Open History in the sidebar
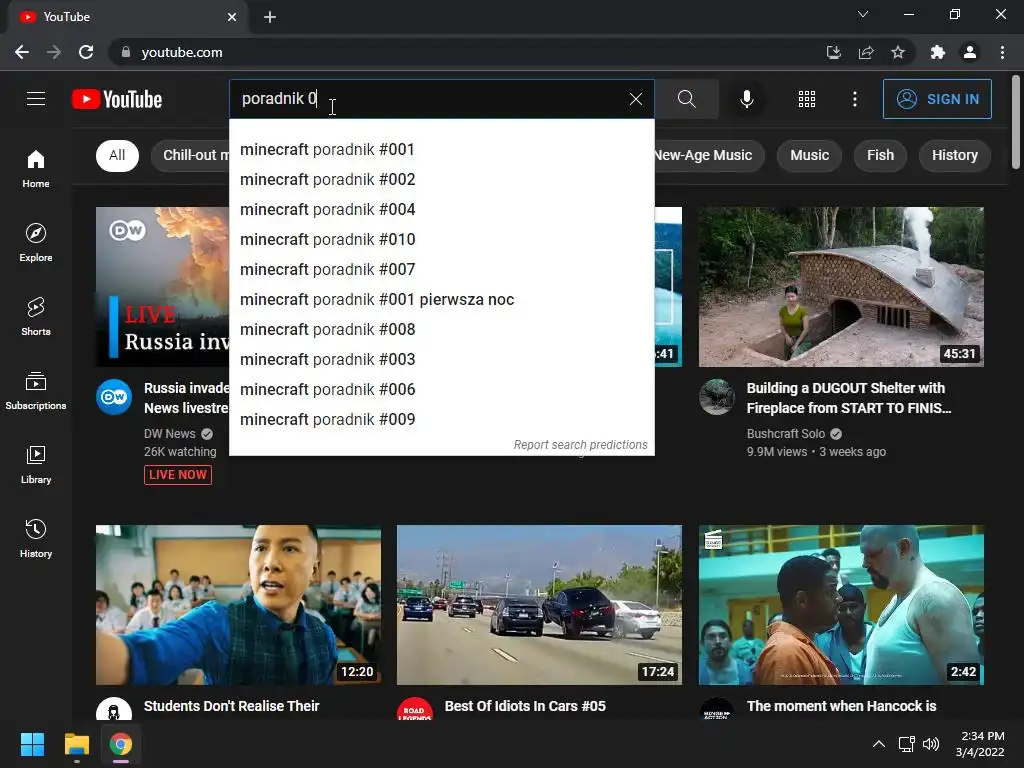This screenshot has width=1024, height=768. [x=36, y=538]
